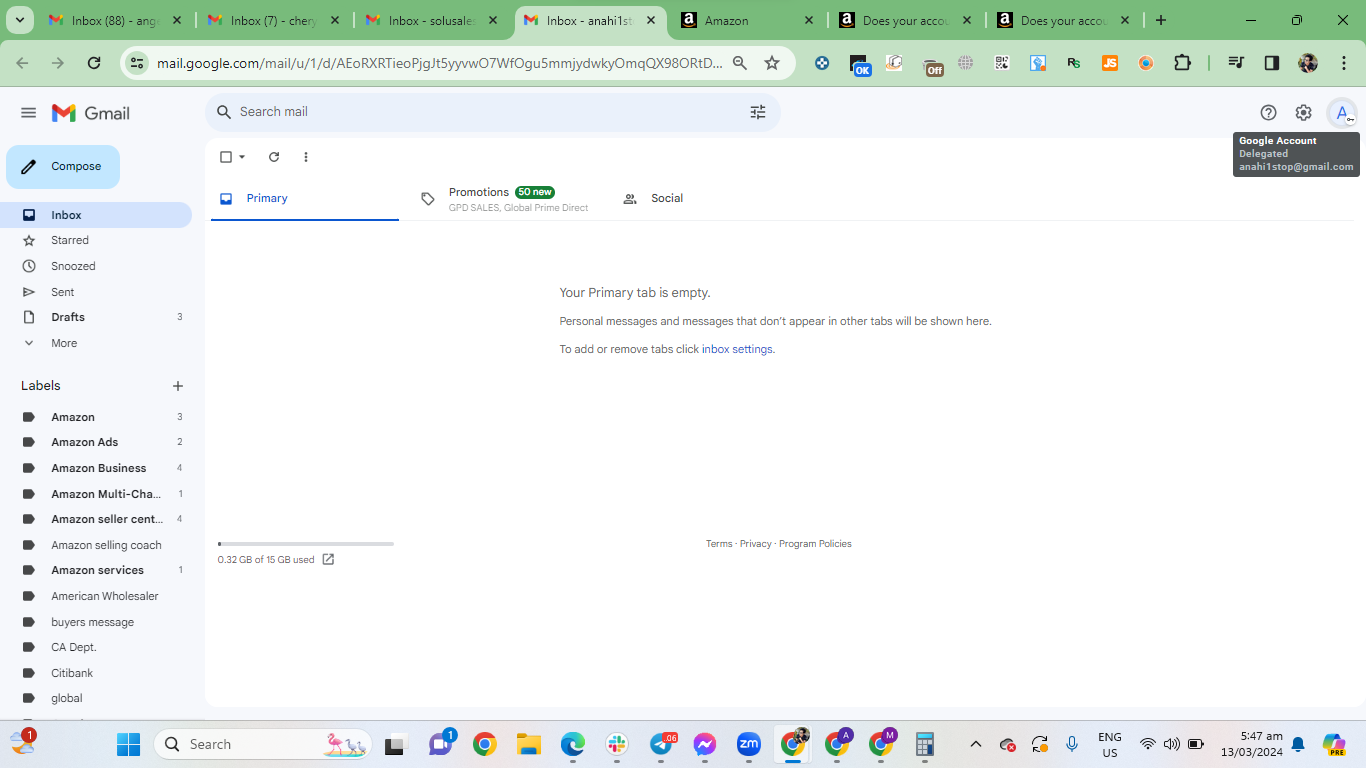
Task: Open File Explorer from taskbar
Action: pos(528,744)
